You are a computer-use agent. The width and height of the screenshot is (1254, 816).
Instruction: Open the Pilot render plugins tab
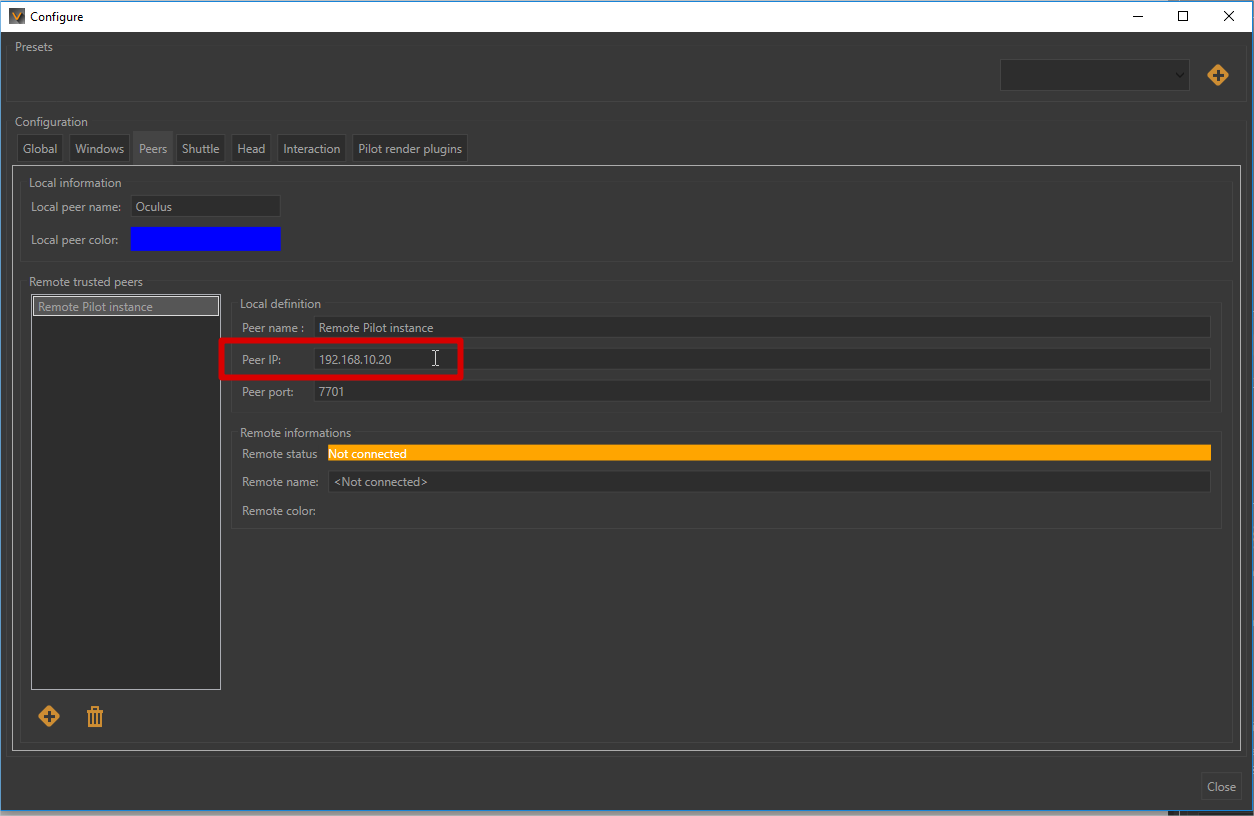point(410,149)
